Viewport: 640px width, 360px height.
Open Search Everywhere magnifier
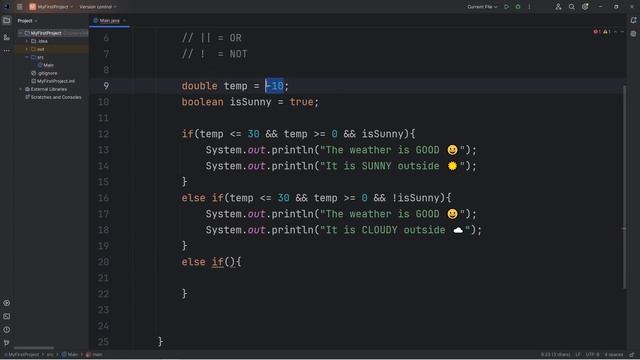[x=572, y=7]
